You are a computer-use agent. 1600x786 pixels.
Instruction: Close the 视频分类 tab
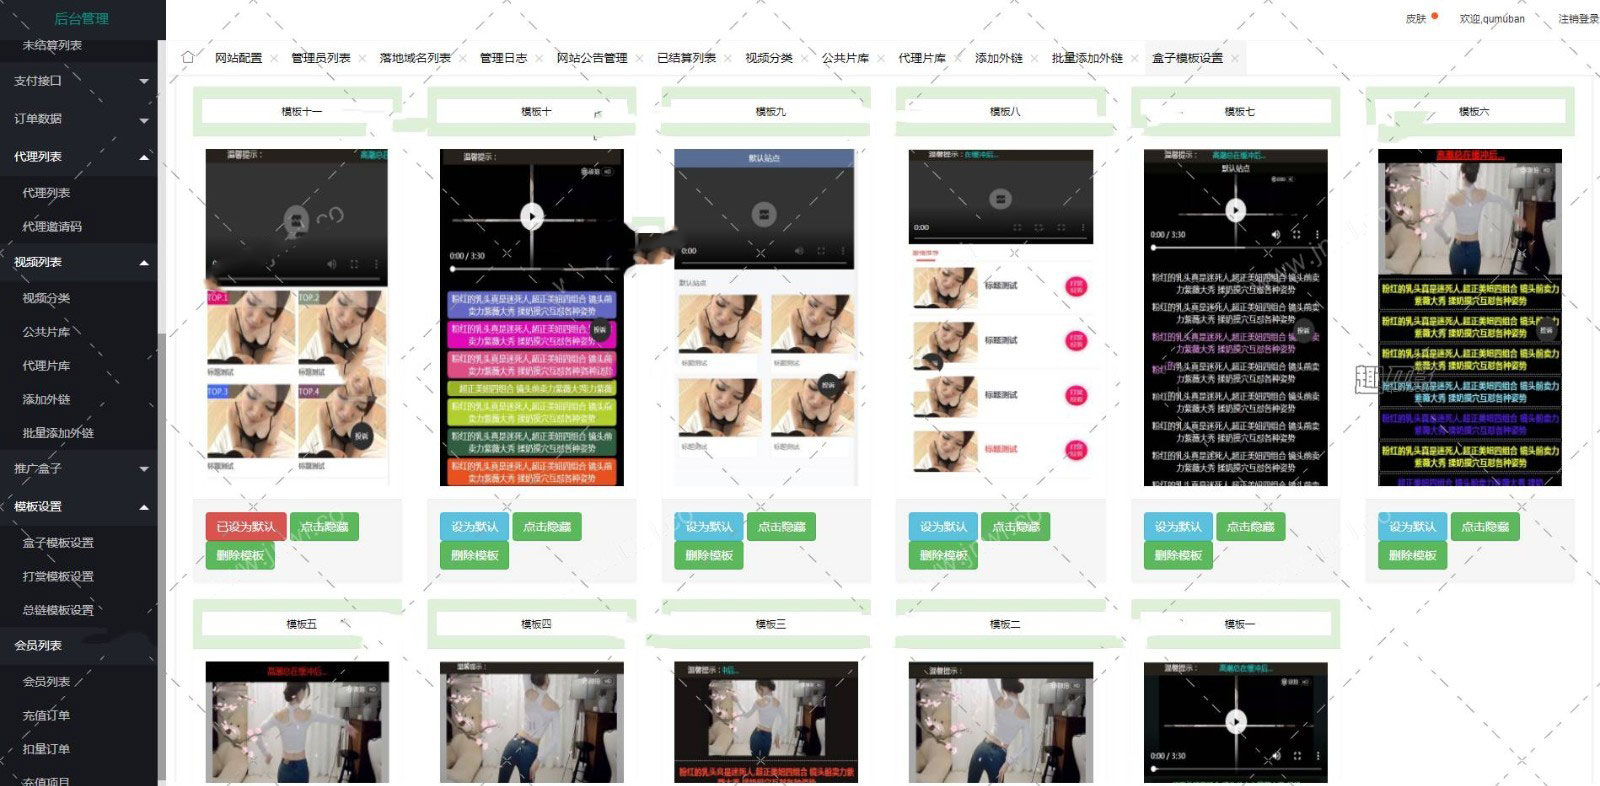coord(805,59)
